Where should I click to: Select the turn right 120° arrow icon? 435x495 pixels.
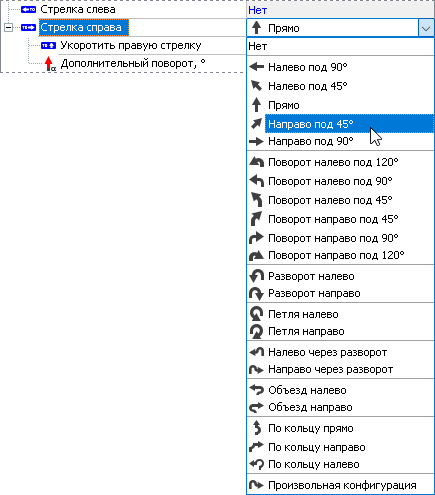point(256,255)
